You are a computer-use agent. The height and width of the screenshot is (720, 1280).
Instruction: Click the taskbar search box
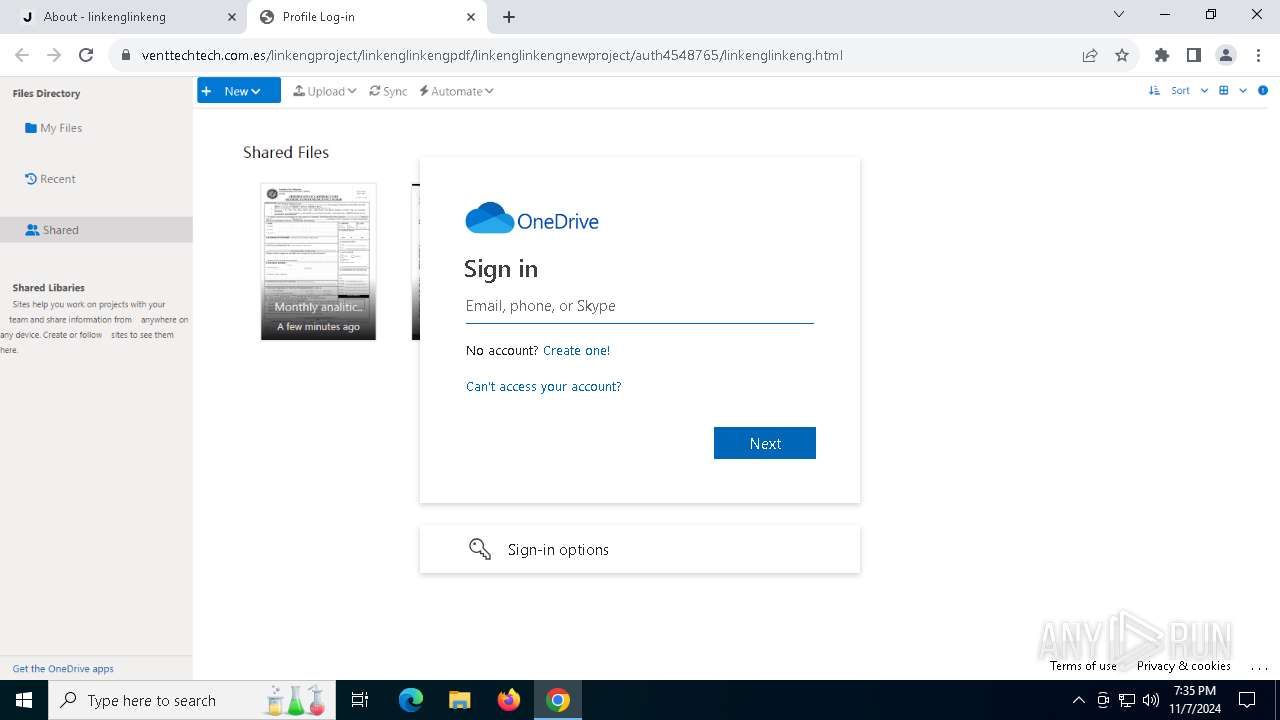(x=190, y=700)
